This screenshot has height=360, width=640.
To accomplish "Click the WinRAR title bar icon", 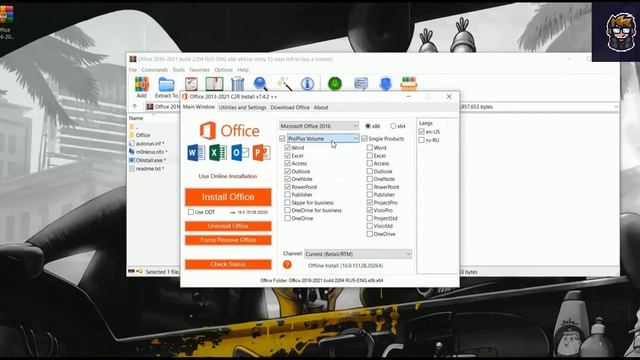I will (133, 59).
